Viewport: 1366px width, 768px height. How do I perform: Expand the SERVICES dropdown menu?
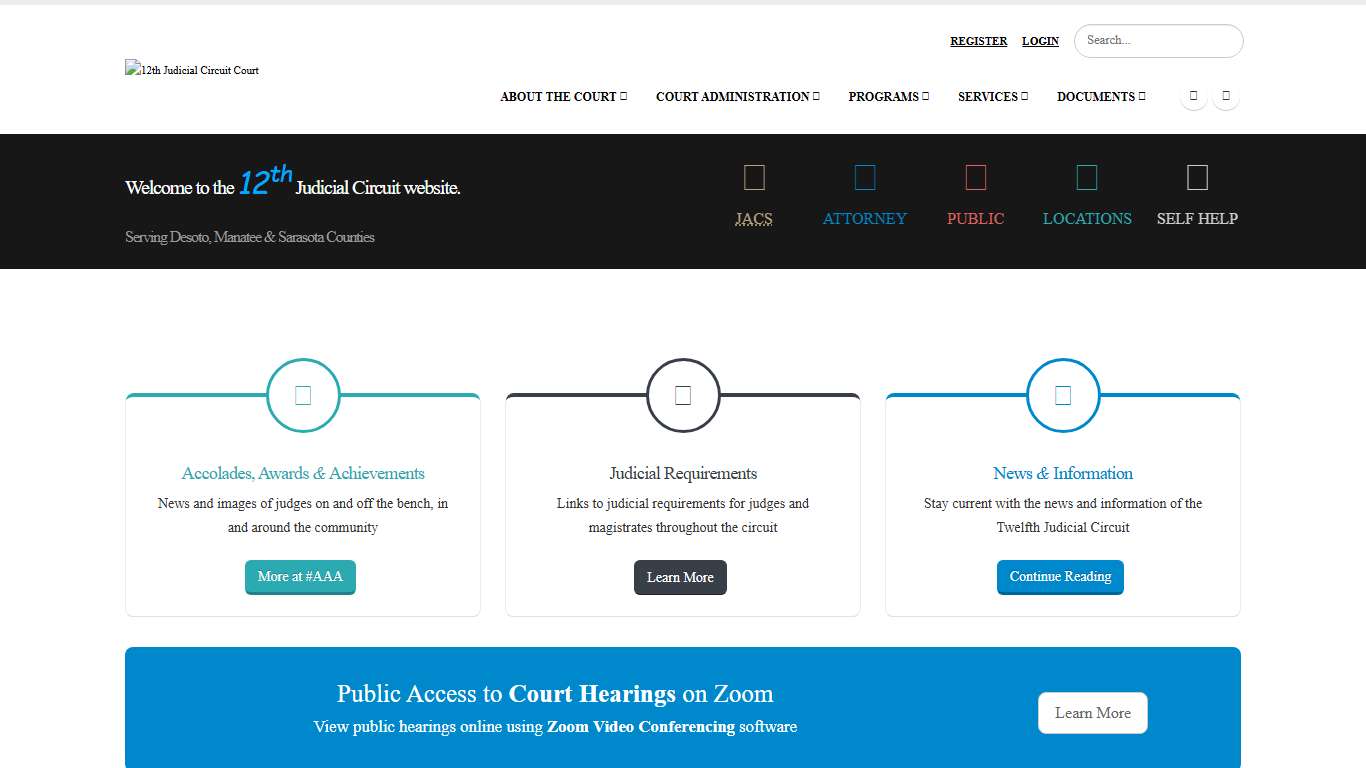point(991,96)
